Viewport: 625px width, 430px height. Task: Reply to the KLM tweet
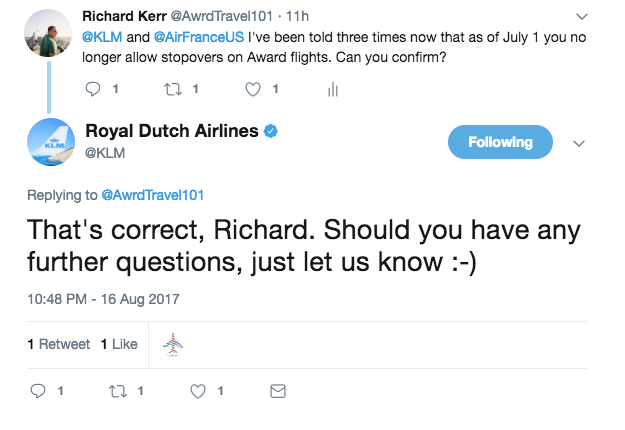pyautogui.click(x=39, y=390)
